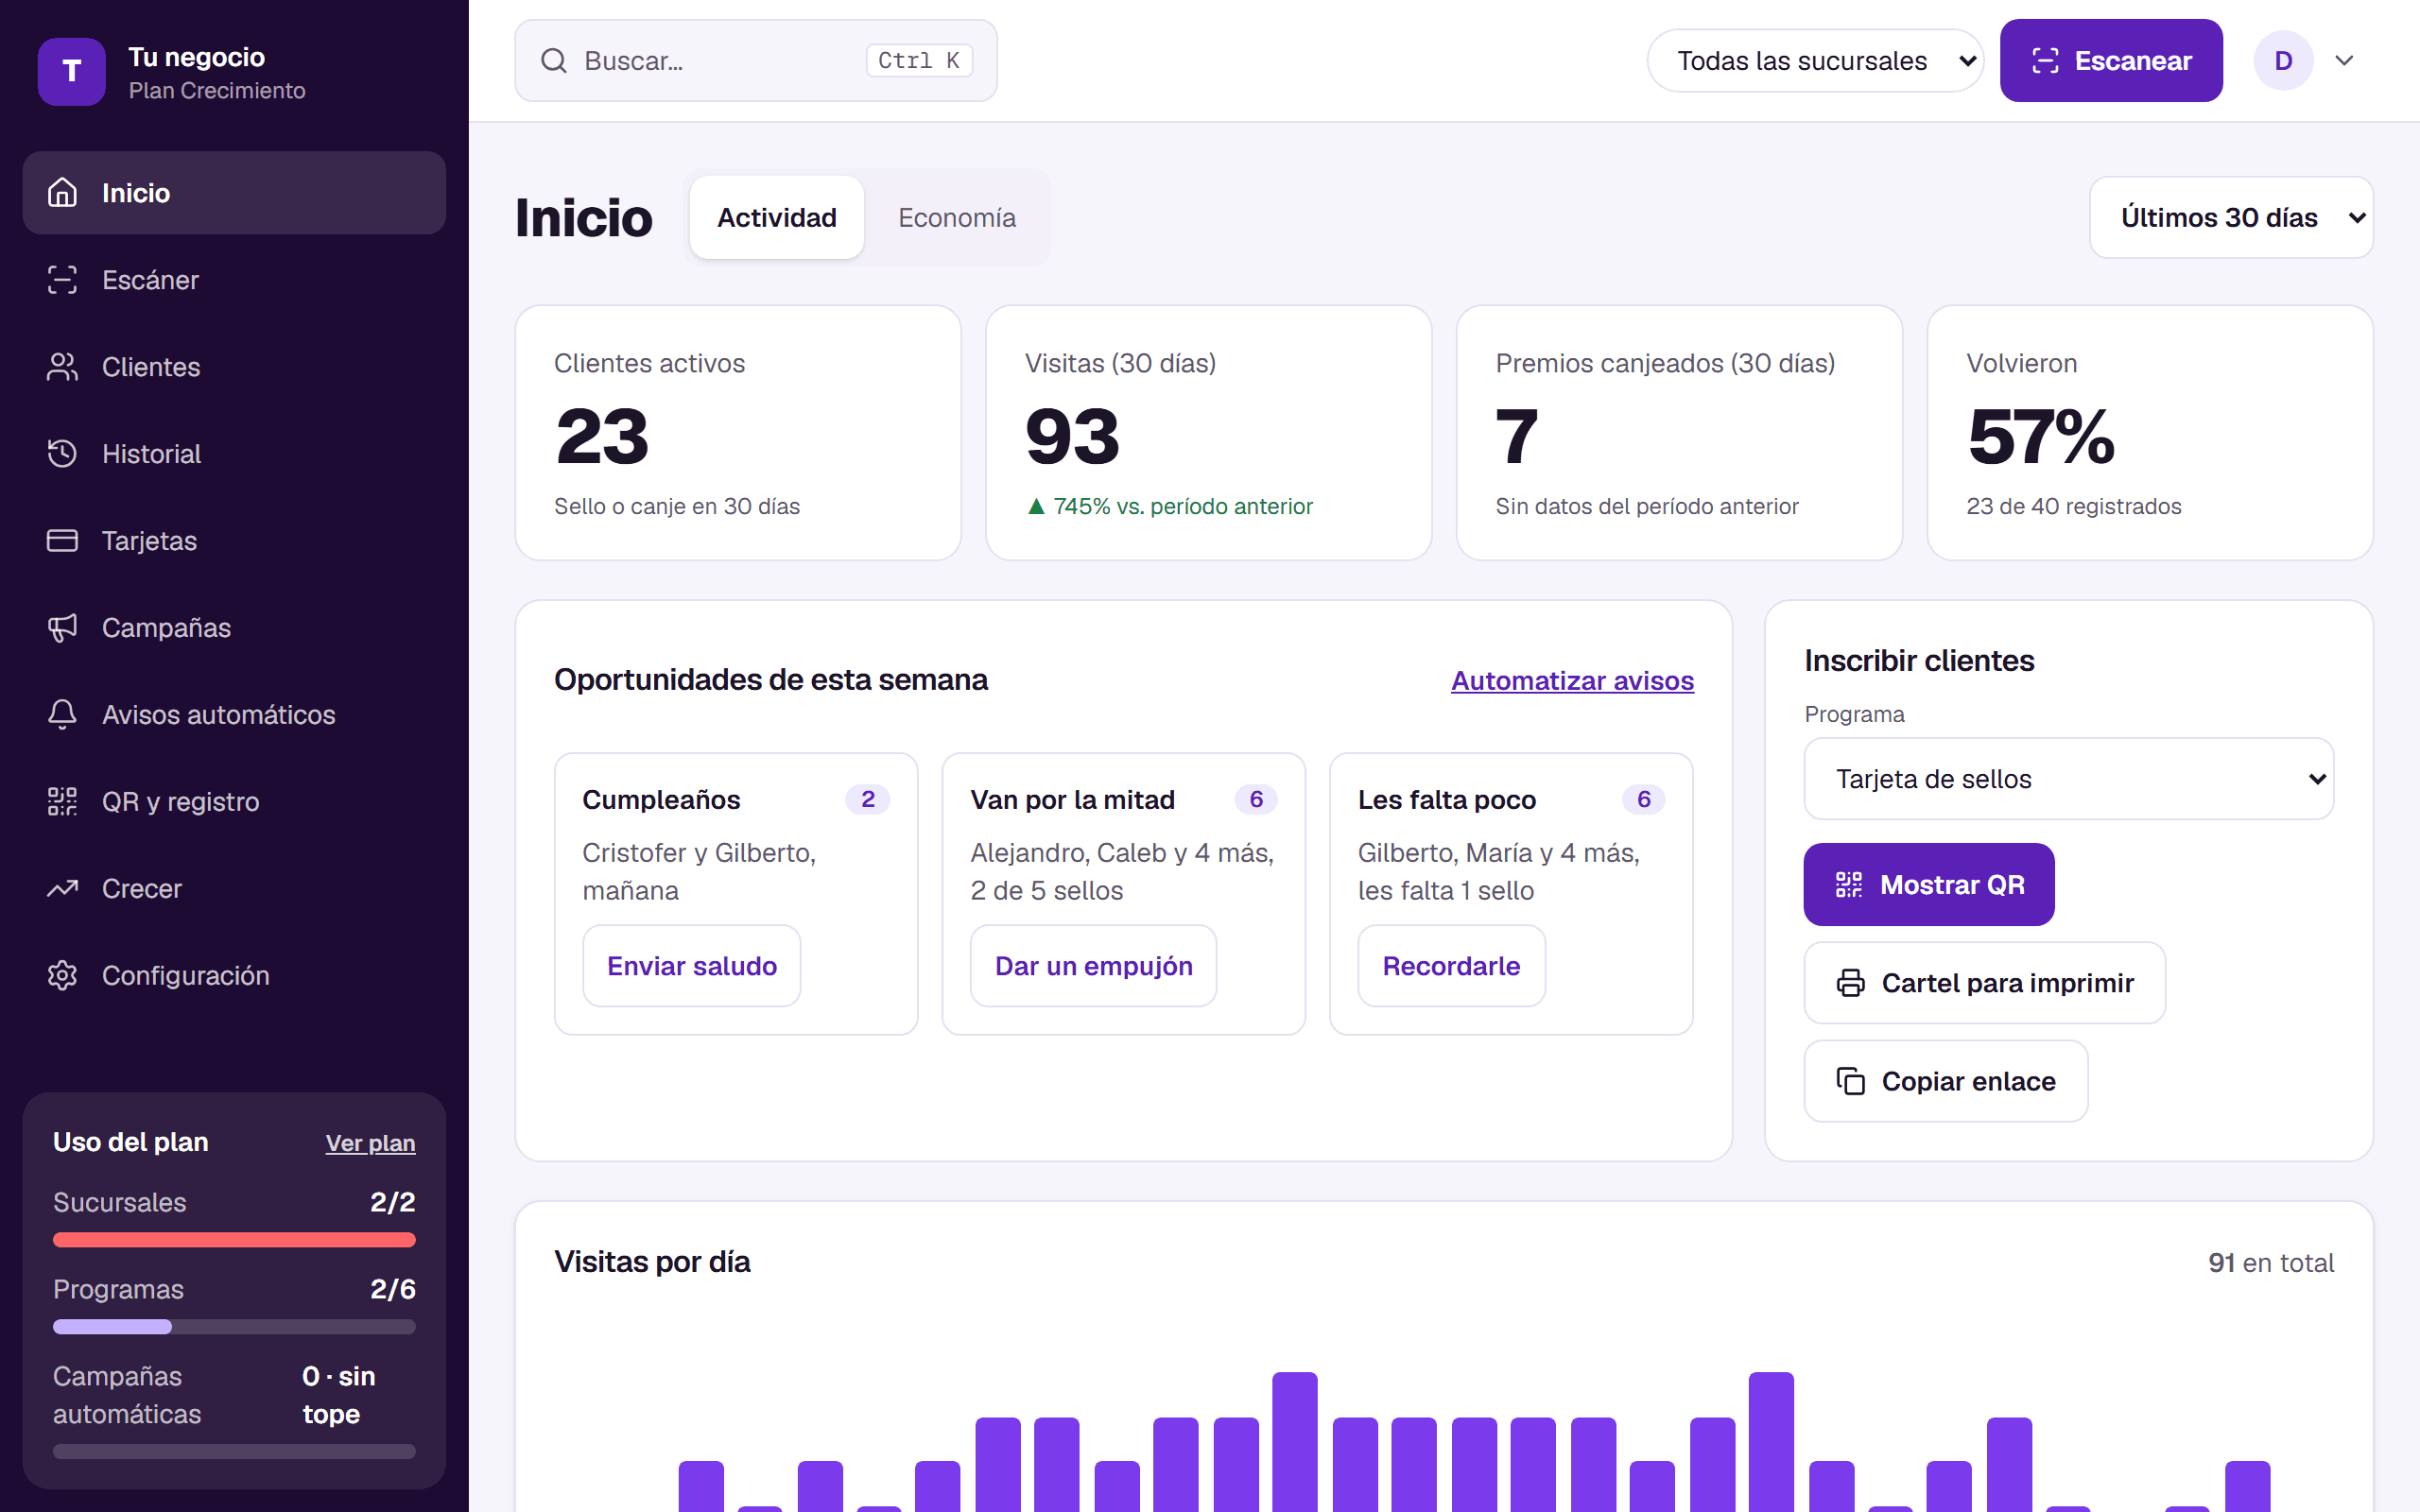Click the QR icon on Mostrar QR

[x=1849, y=884]
